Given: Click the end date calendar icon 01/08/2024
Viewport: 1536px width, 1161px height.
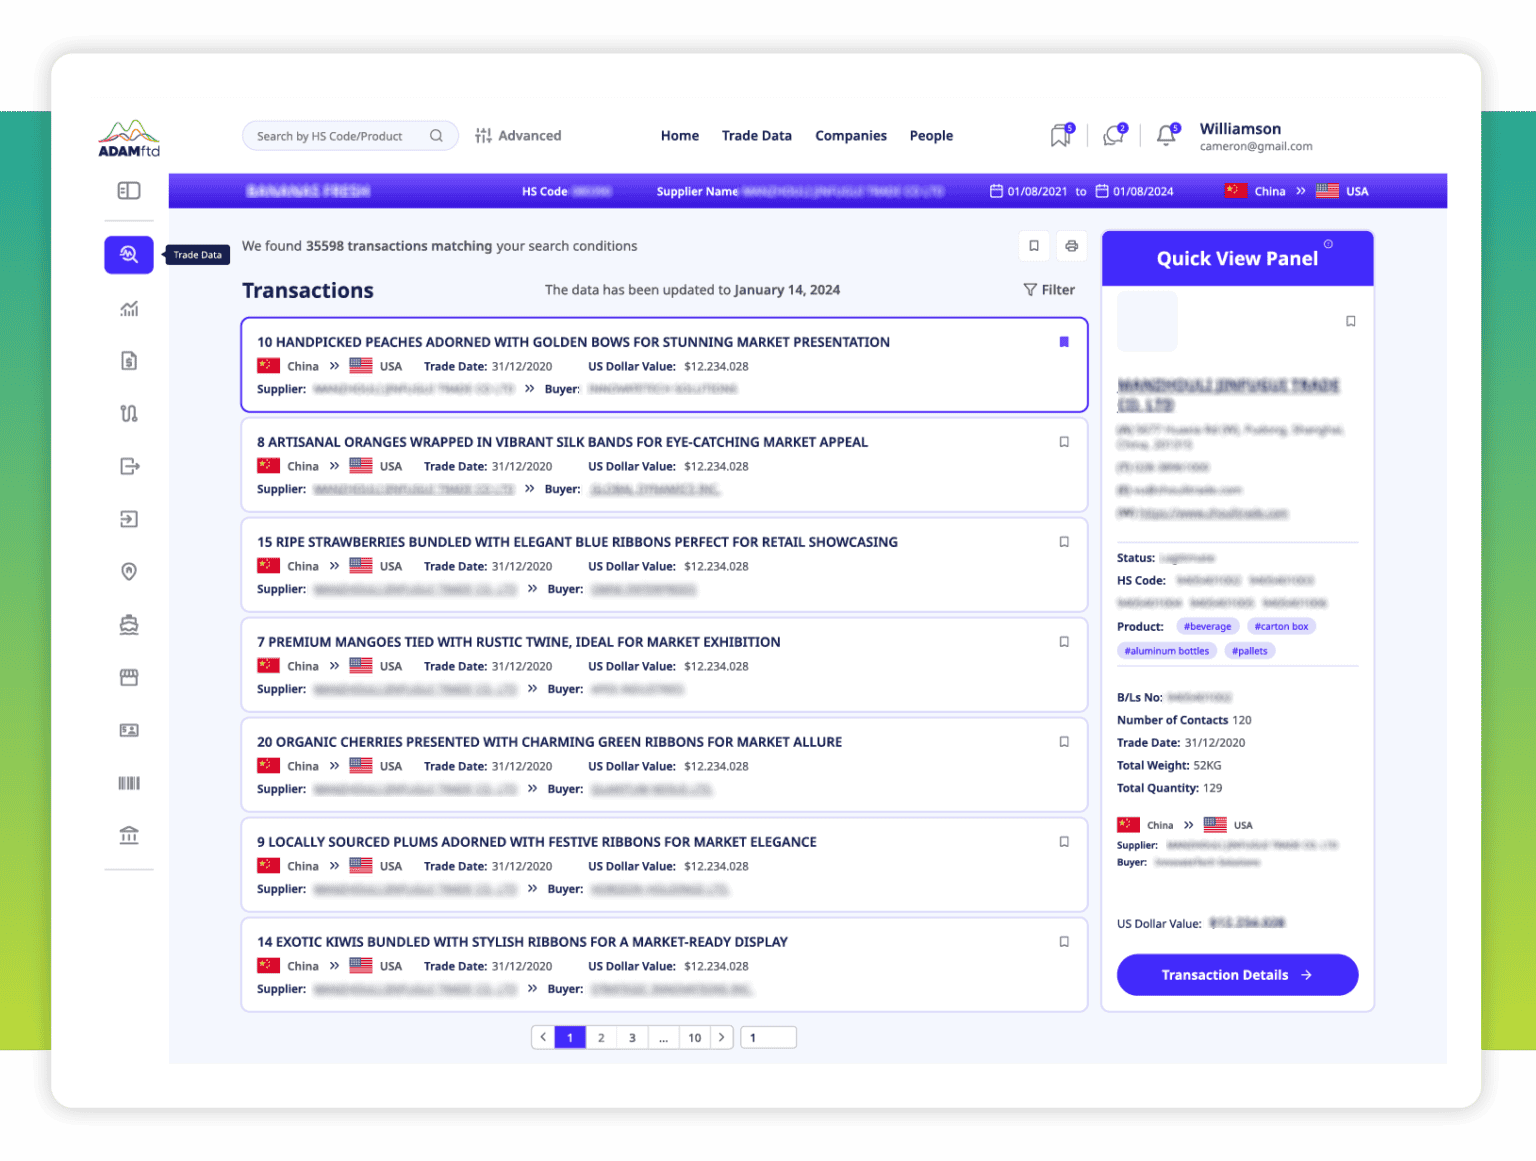Looking at the screenshot, I should (1102, 191).
